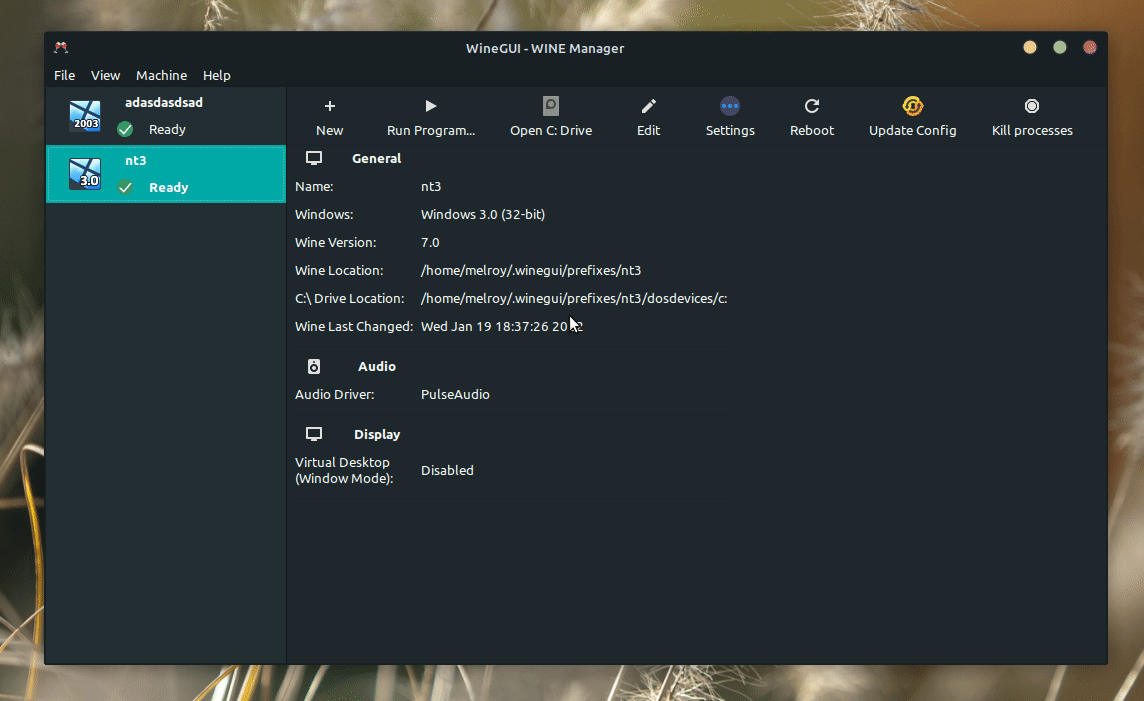Screen dimensions: 1144x701
Task: Click the Settings label in toolbar
Action: point(730,131)
